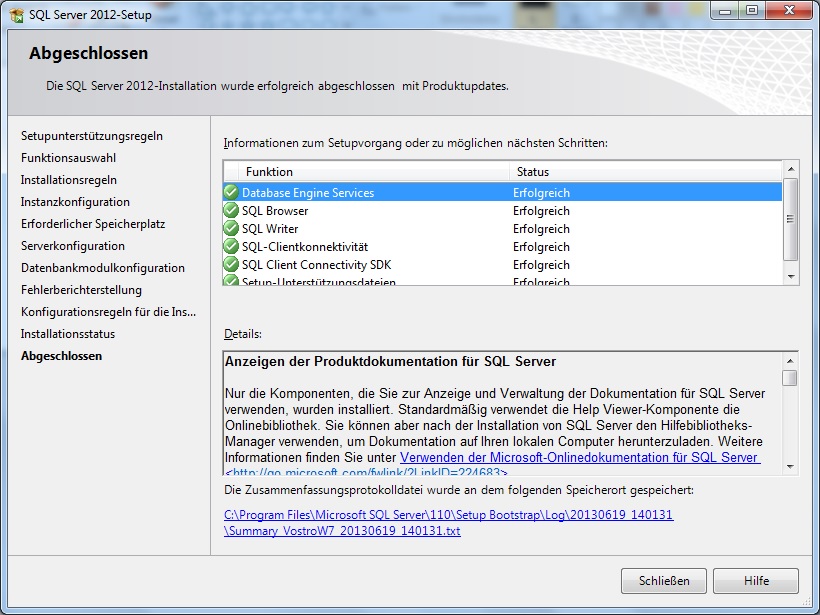Close the setup window with X button
Screen dimensions: 820x615
coord(789,11)
